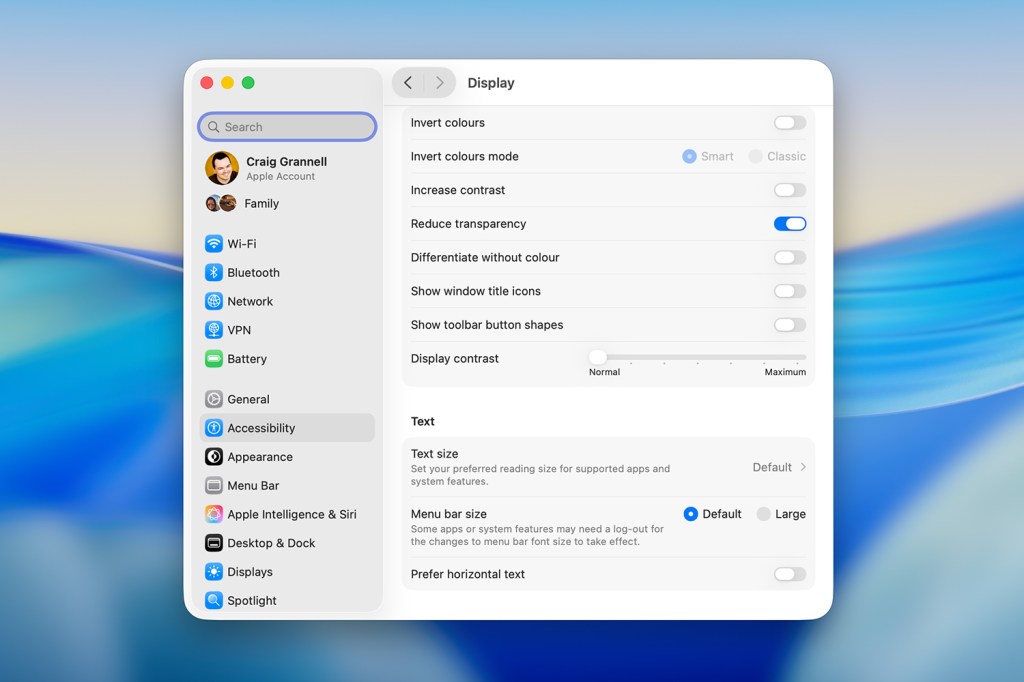The width and height of the screenshot is (1024, 682).
Task: Open Spotlight settings icon
Action: 213,601
